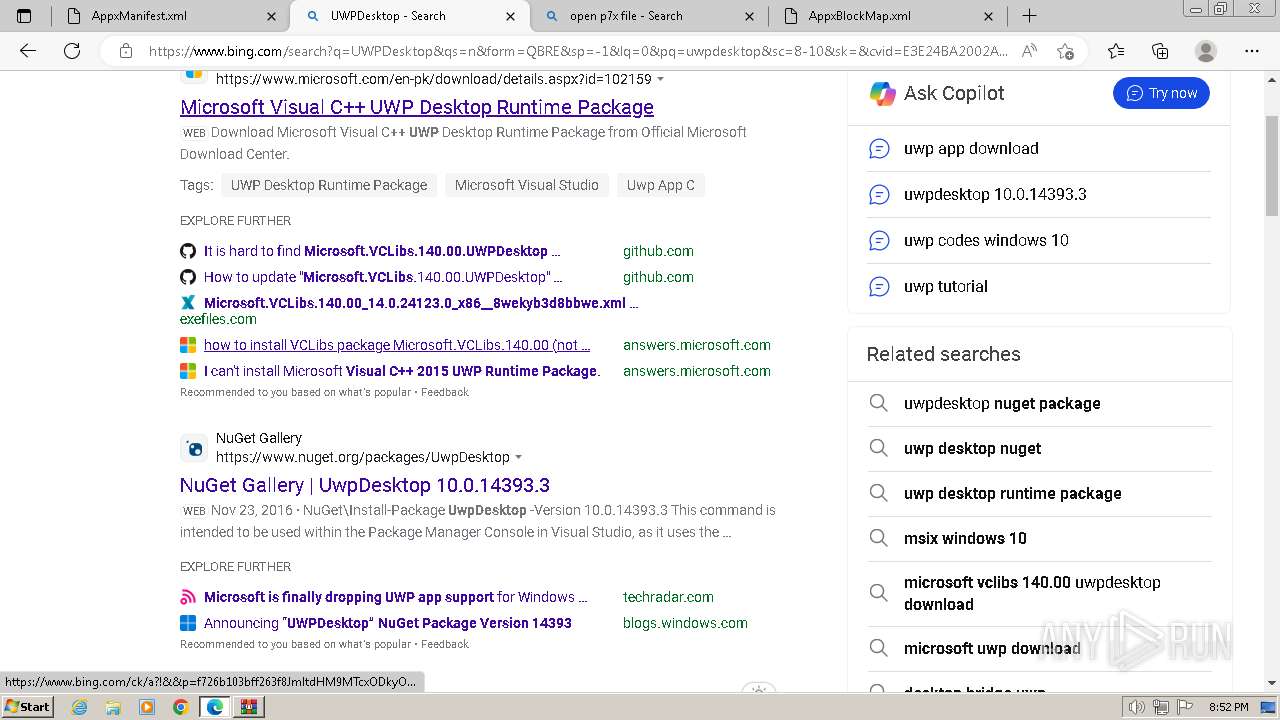Switch to open p7x file - Search tab
This screenshot has width=1280, height=720.
point(648,16)
